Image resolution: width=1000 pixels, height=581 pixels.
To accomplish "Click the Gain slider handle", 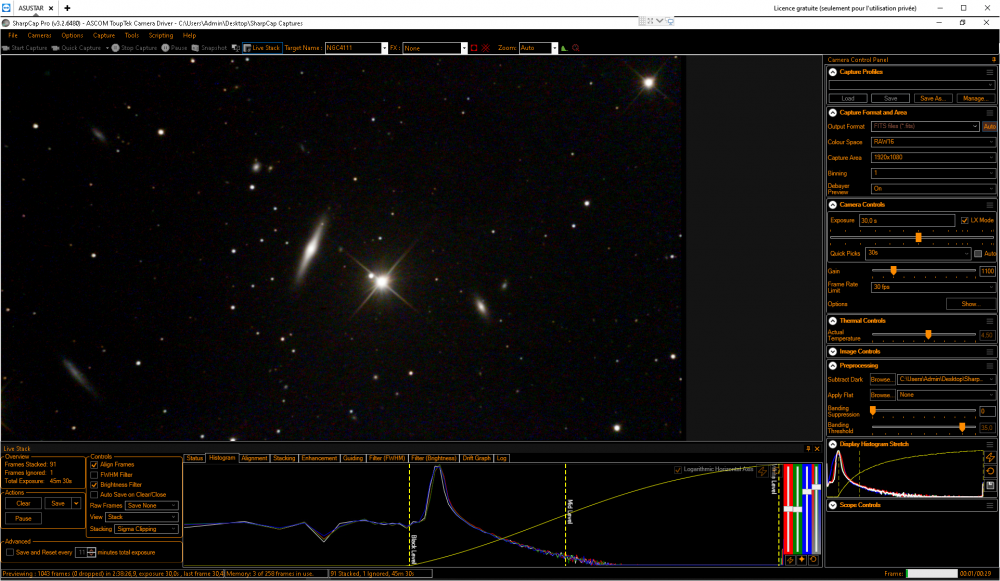I will pos(893,271).
